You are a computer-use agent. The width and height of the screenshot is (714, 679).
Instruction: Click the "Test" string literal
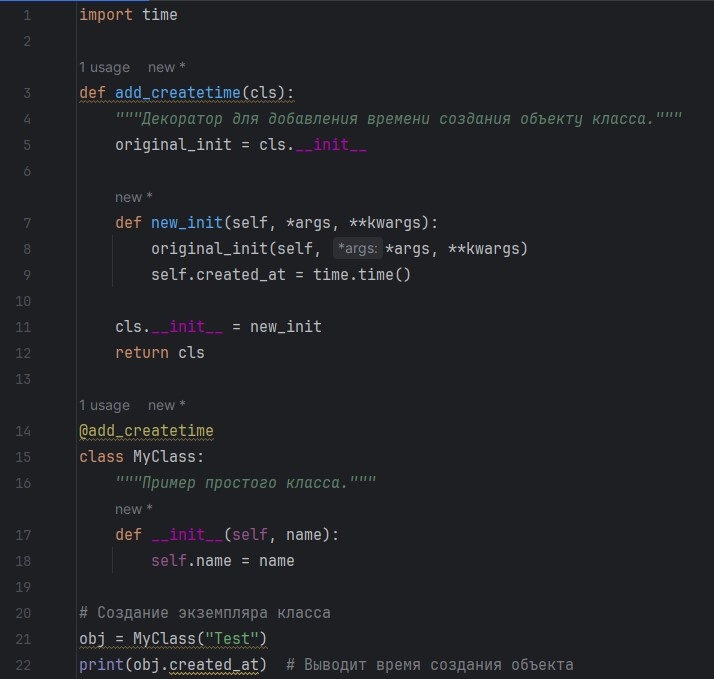click(231, 638)
